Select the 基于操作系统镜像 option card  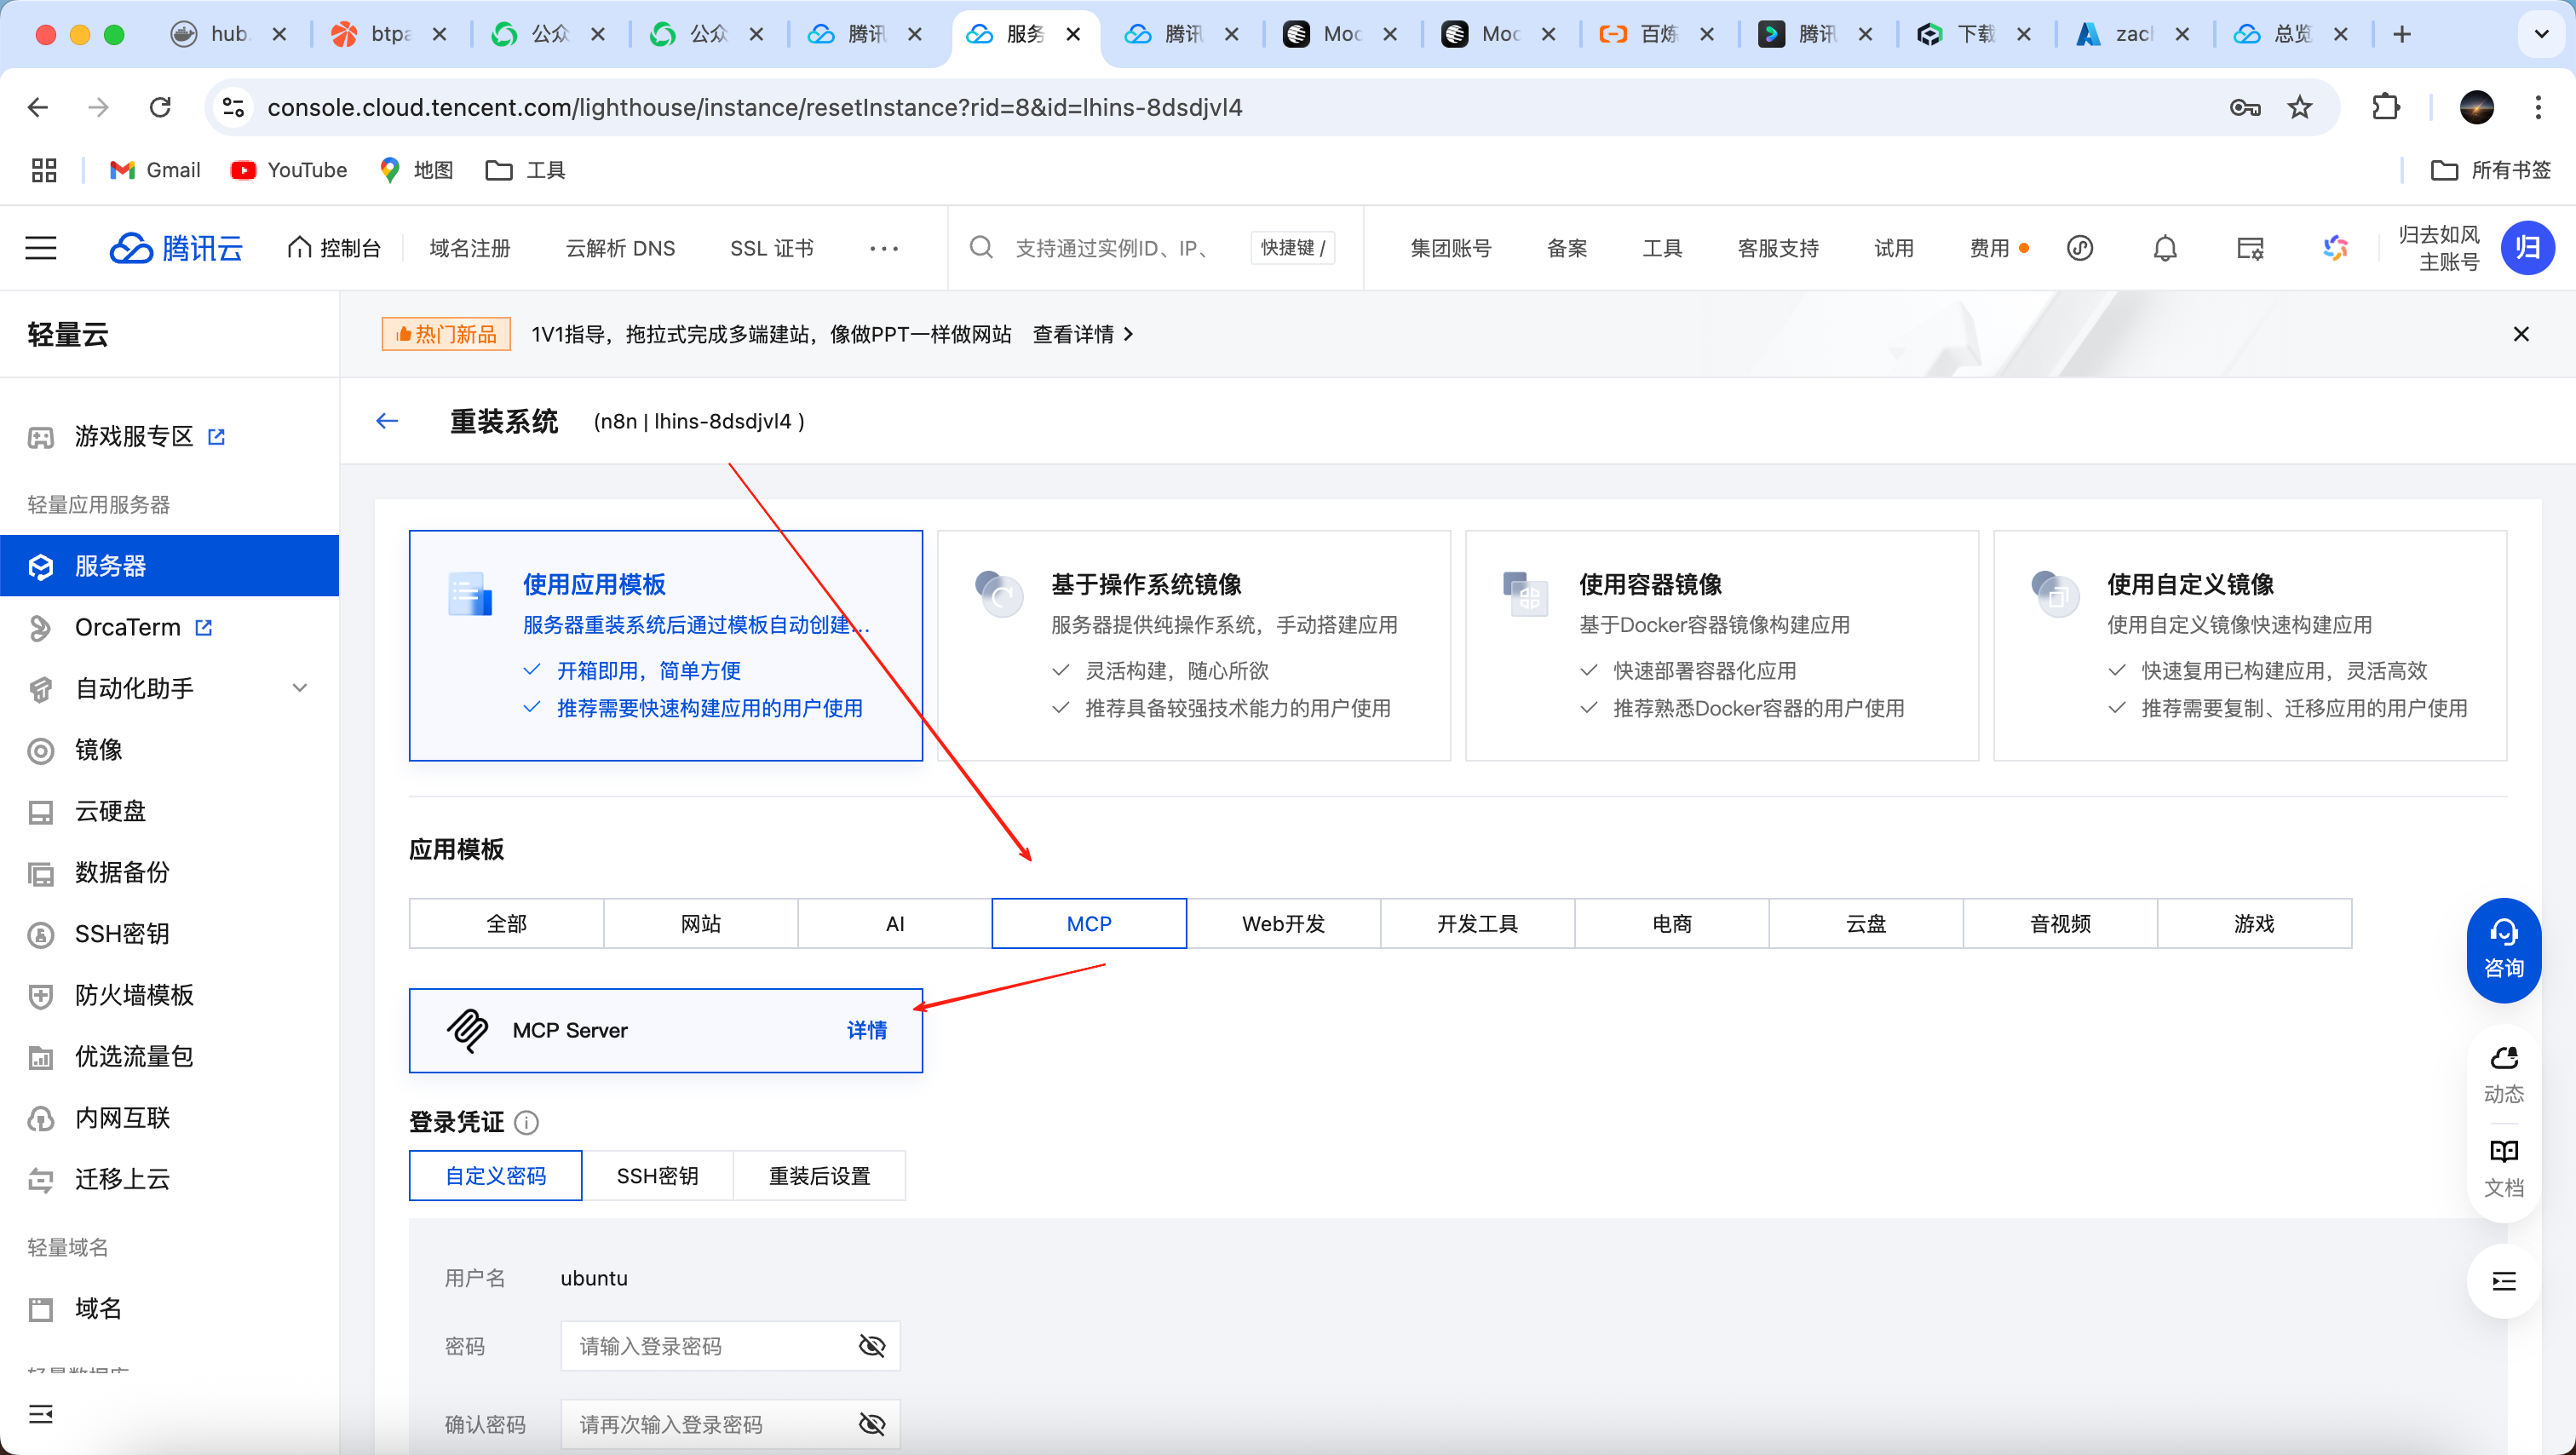click(x=1194, y=645)
